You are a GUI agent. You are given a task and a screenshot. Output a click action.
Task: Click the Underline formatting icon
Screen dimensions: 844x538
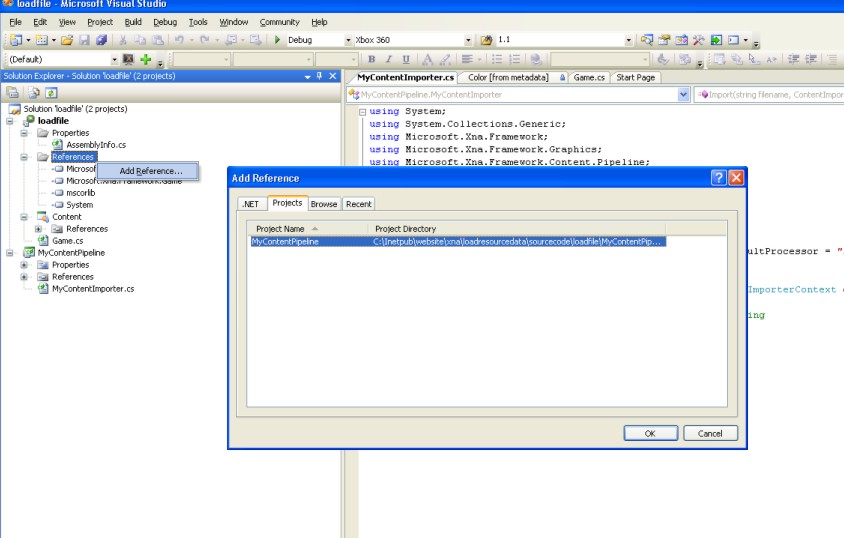pos(406,59)
